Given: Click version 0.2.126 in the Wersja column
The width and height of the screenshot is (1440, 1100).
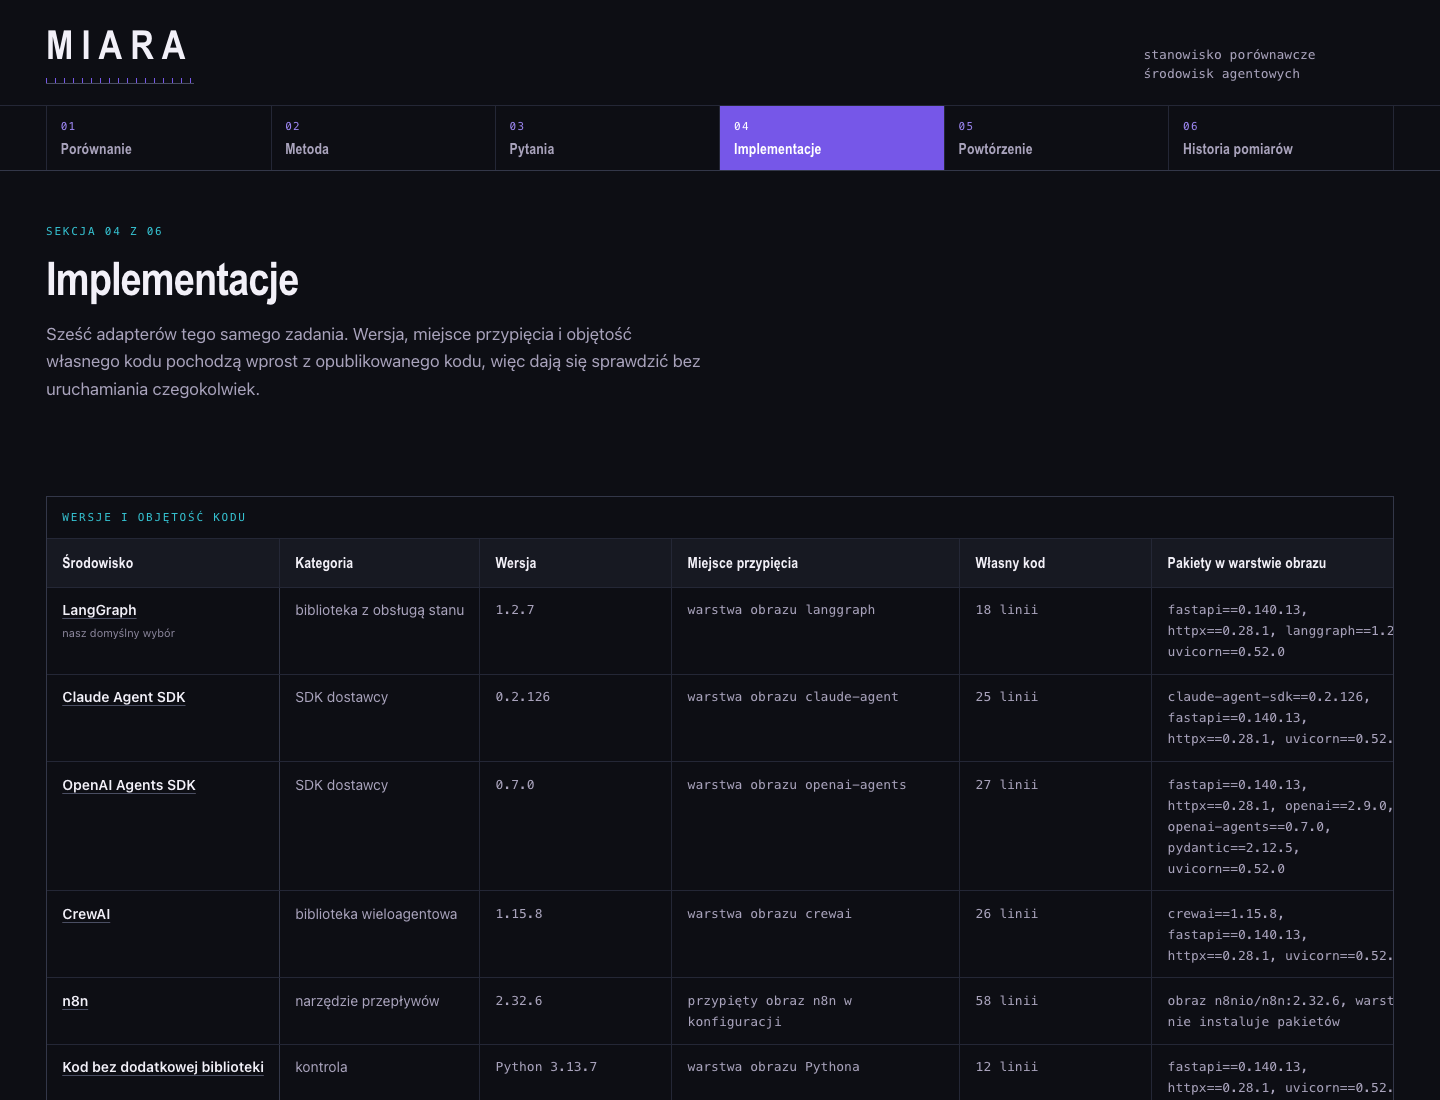Looking at the screenshot, I should [523, 697].
